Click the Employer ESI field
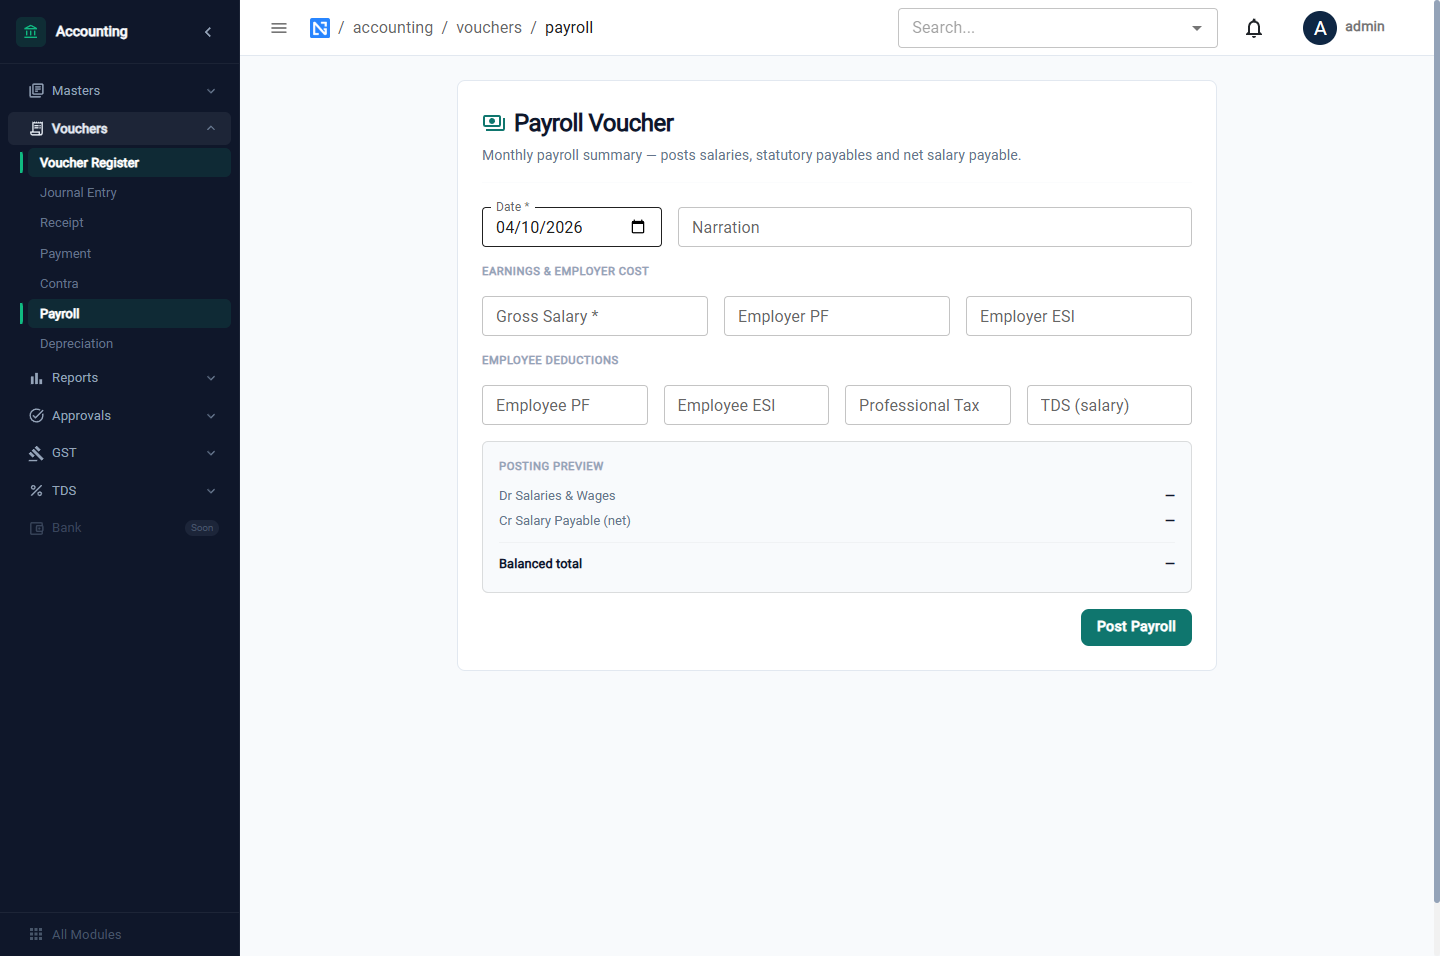The width and height of the screenshot is (1440, 956). coord(1079,316)
